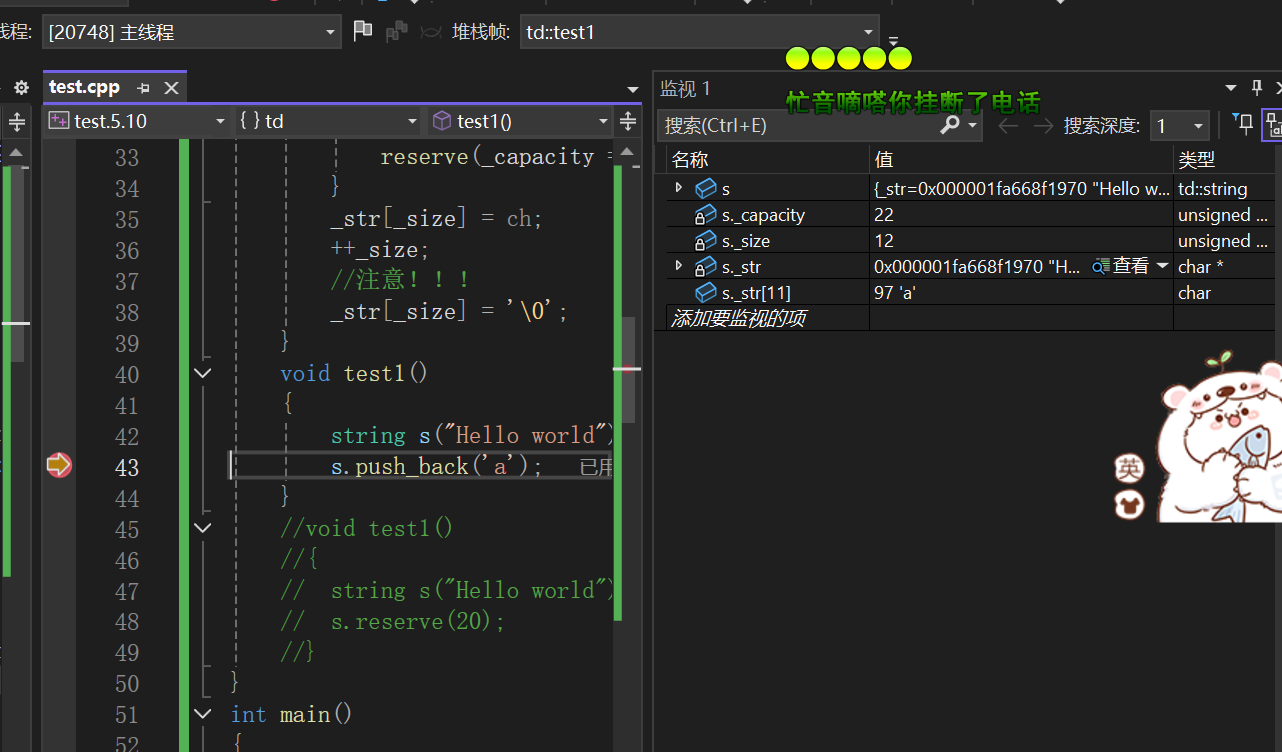Click the pinned-watch filter icon

(x=1243, y=124)
